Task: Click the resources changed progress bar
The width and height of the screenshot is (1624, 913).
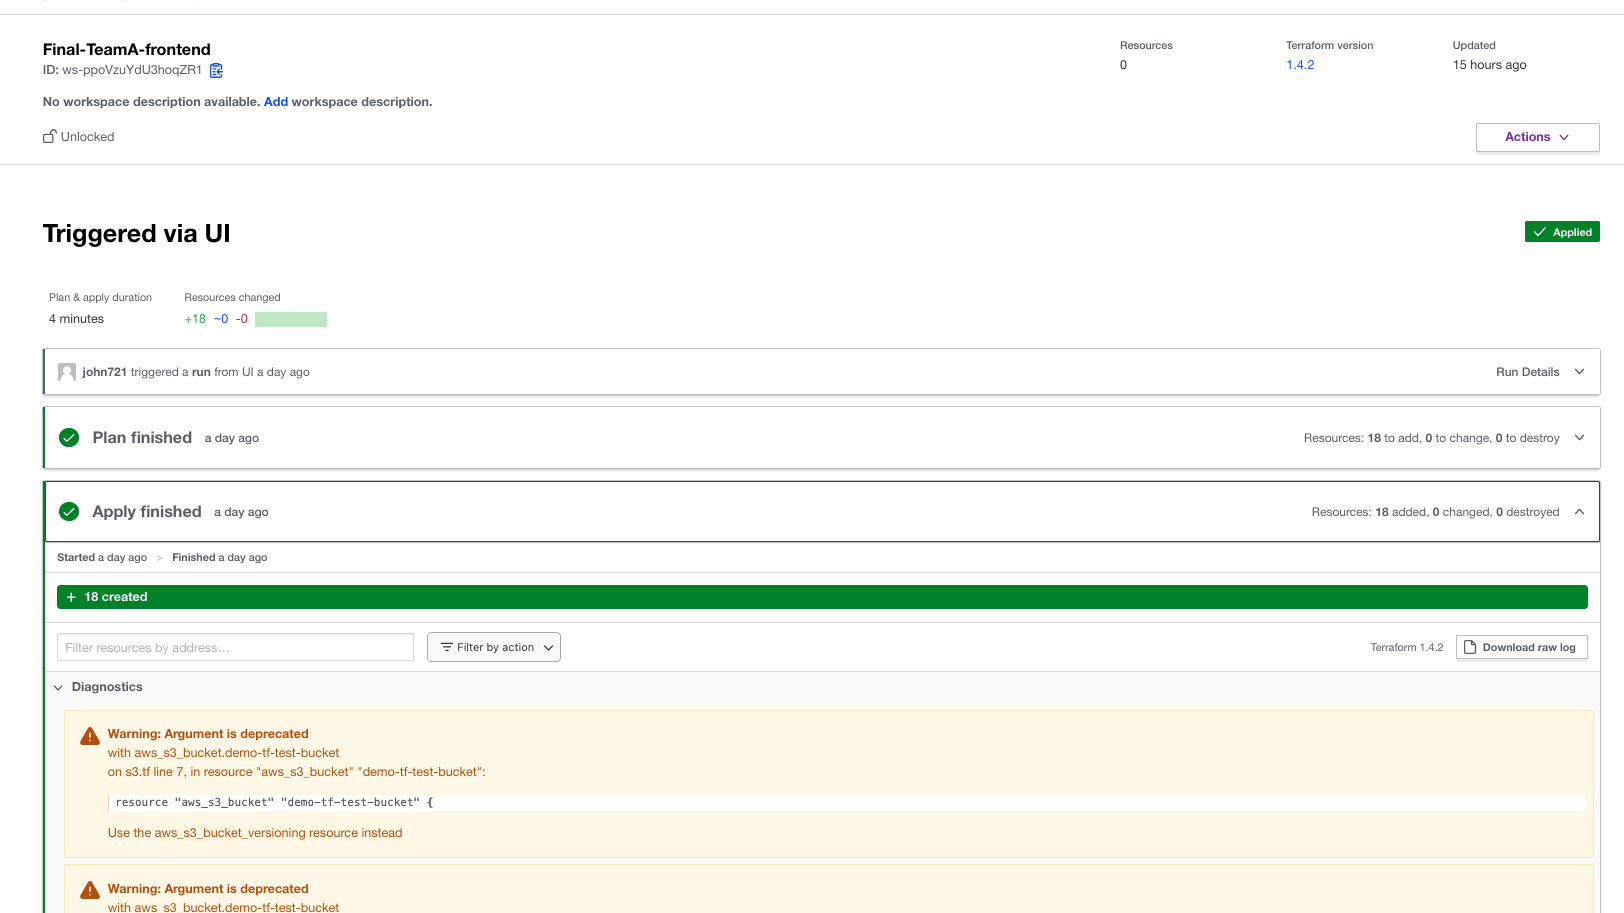Action: coord(290,318)
